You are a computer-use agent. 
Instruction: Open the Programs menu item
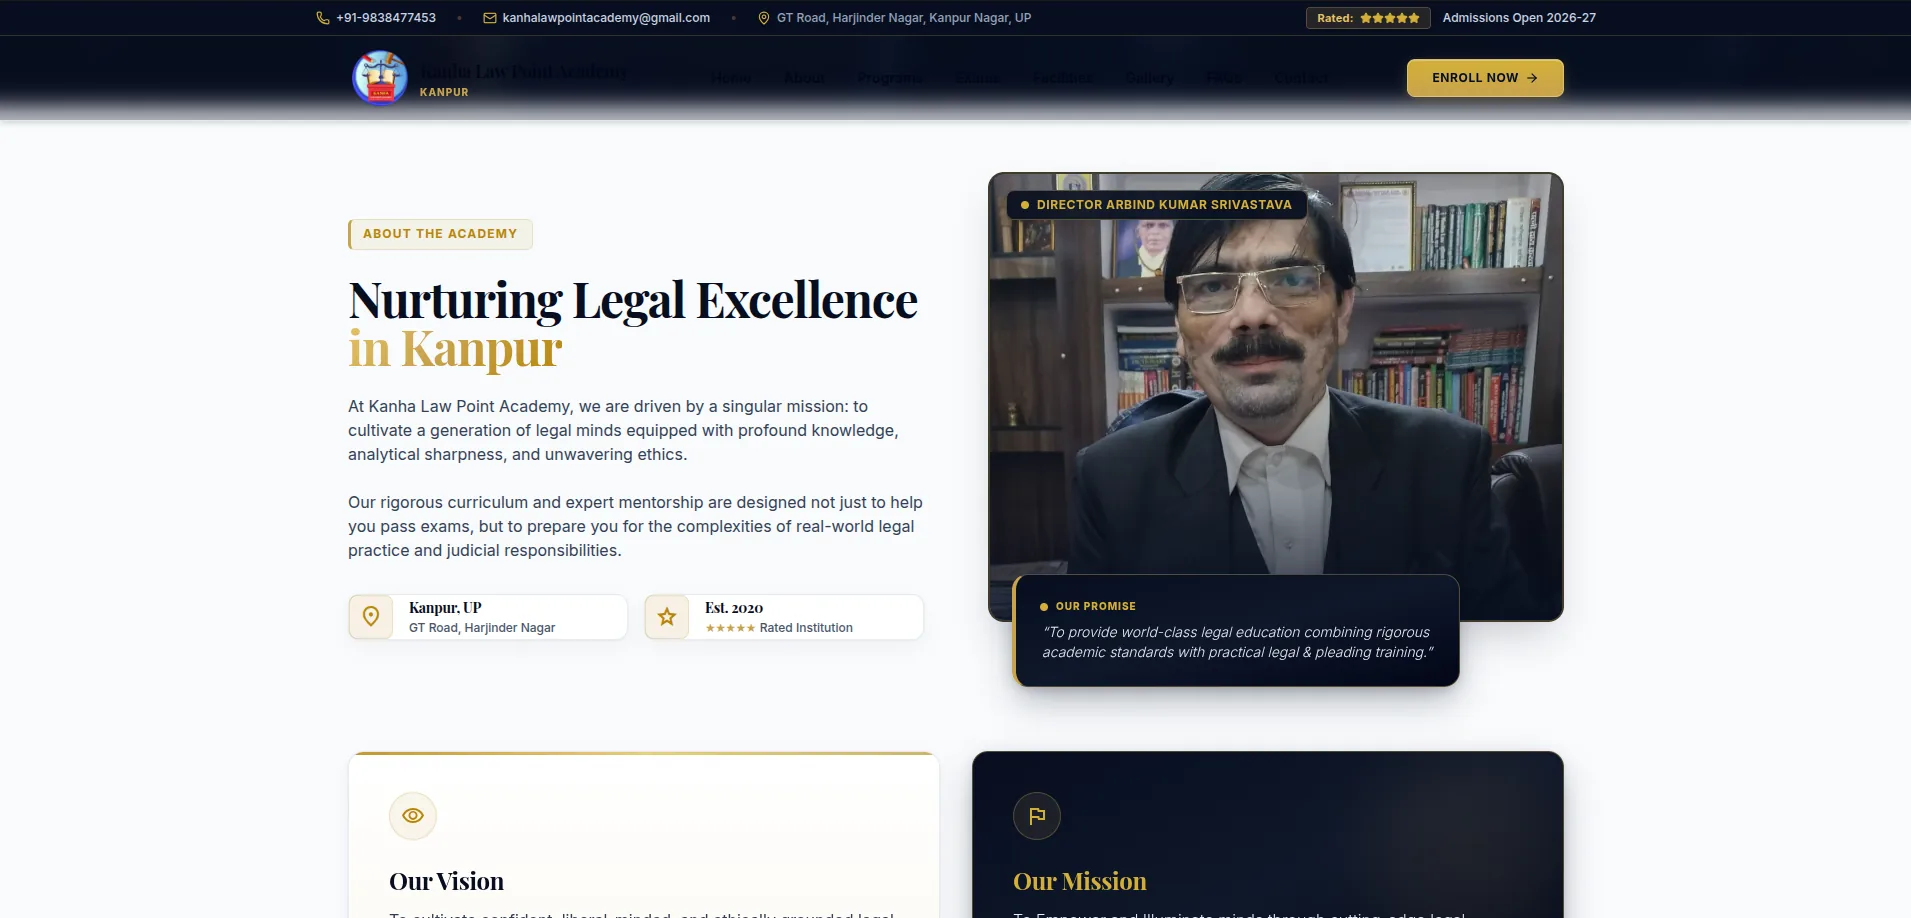point(890,78)
